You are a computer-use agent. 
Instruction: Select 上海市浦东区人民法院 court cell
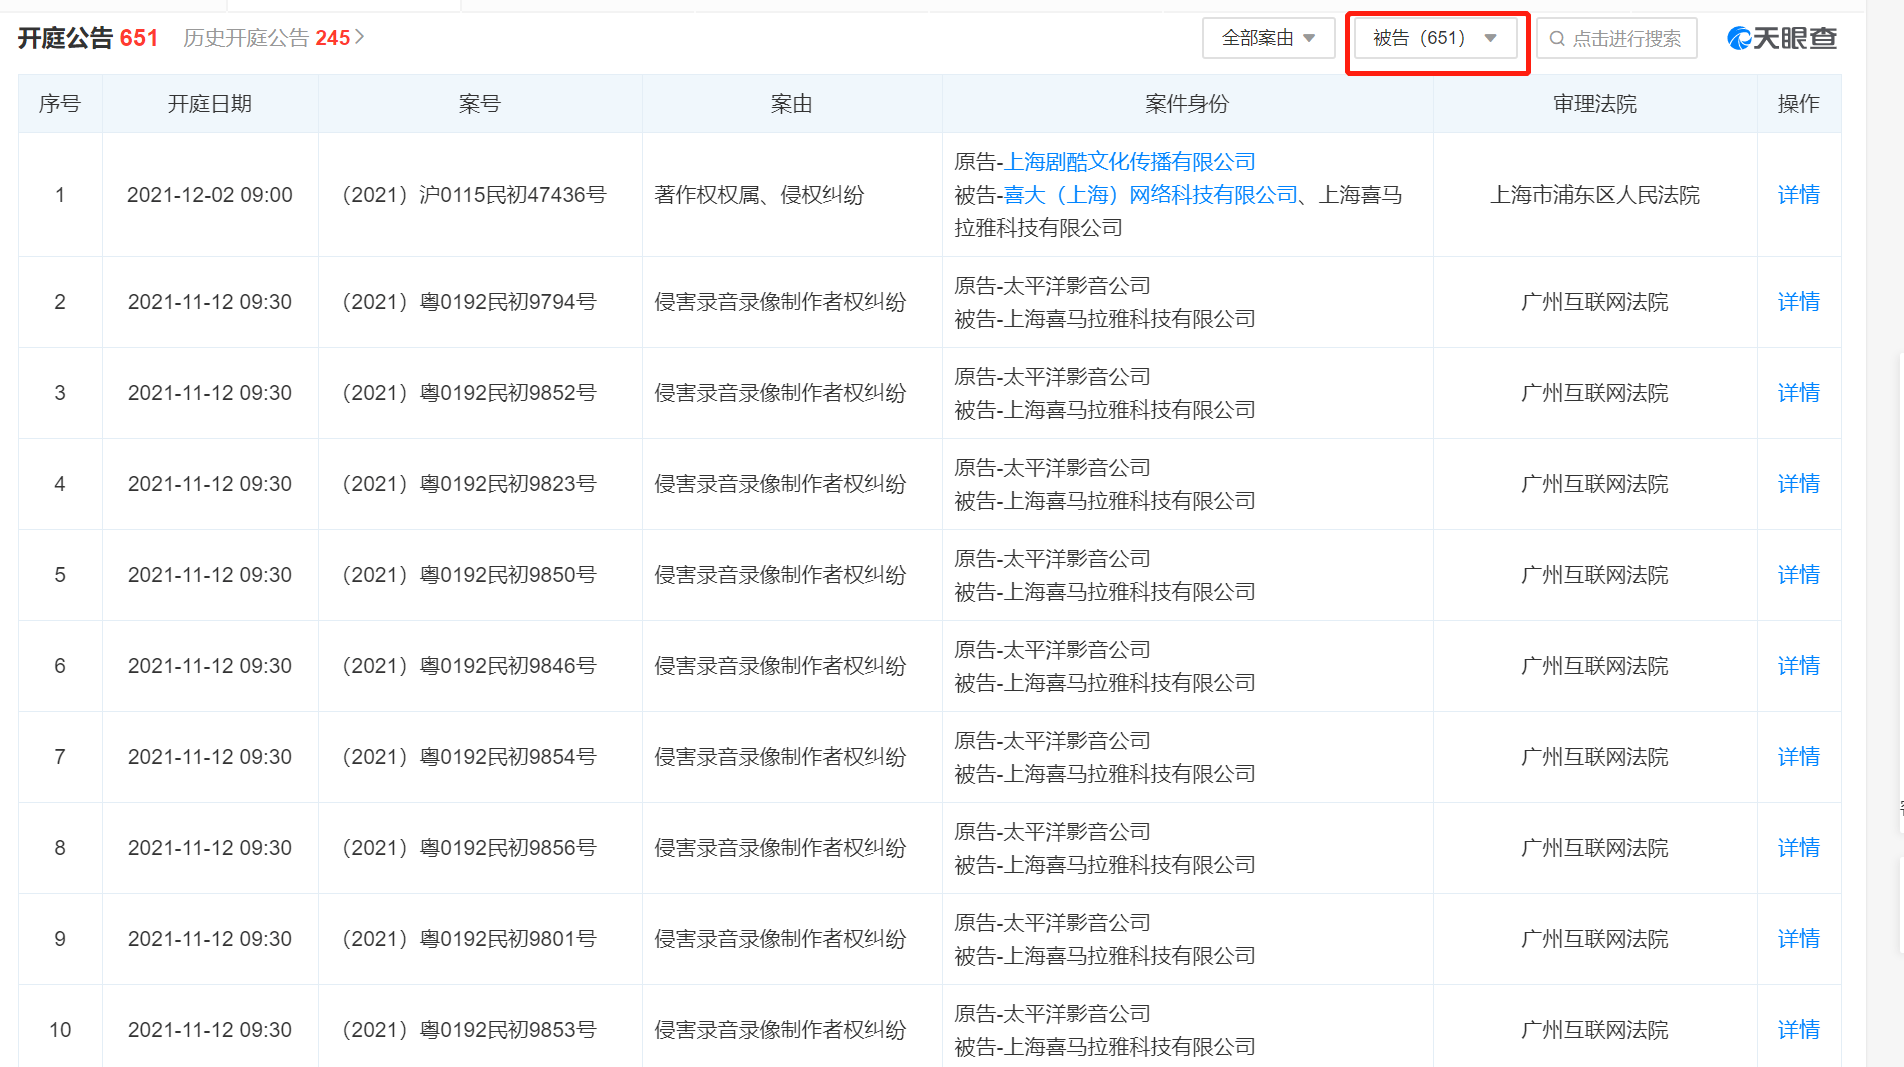pos(1595,195)
